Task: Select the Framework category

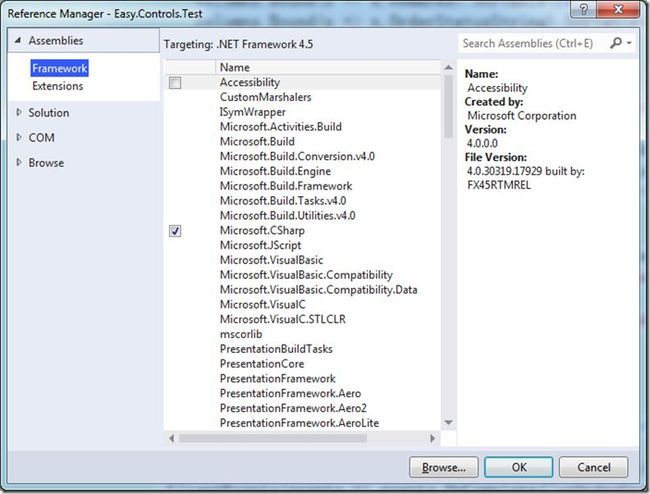Action: point(59,68)
